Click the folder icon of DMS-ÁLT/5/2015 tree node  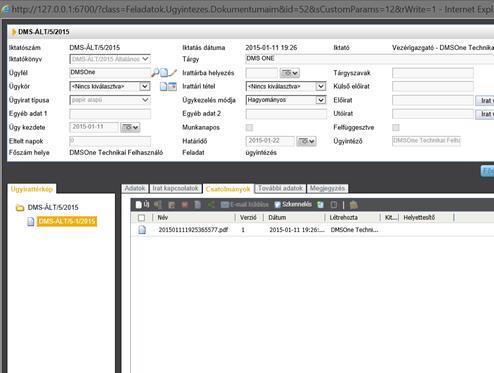coord(20,208)
